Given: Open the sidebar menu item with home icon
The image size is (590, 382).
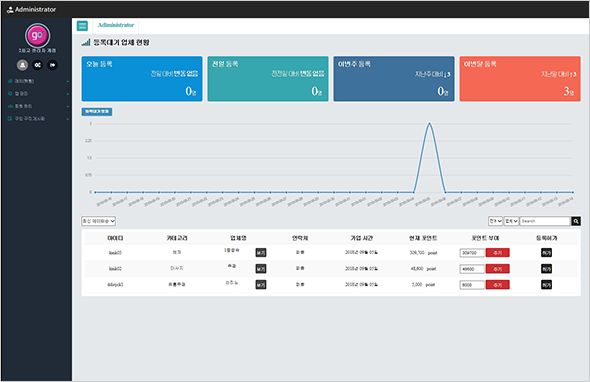Looking at the screenshot, I should (x=38, y=81).
